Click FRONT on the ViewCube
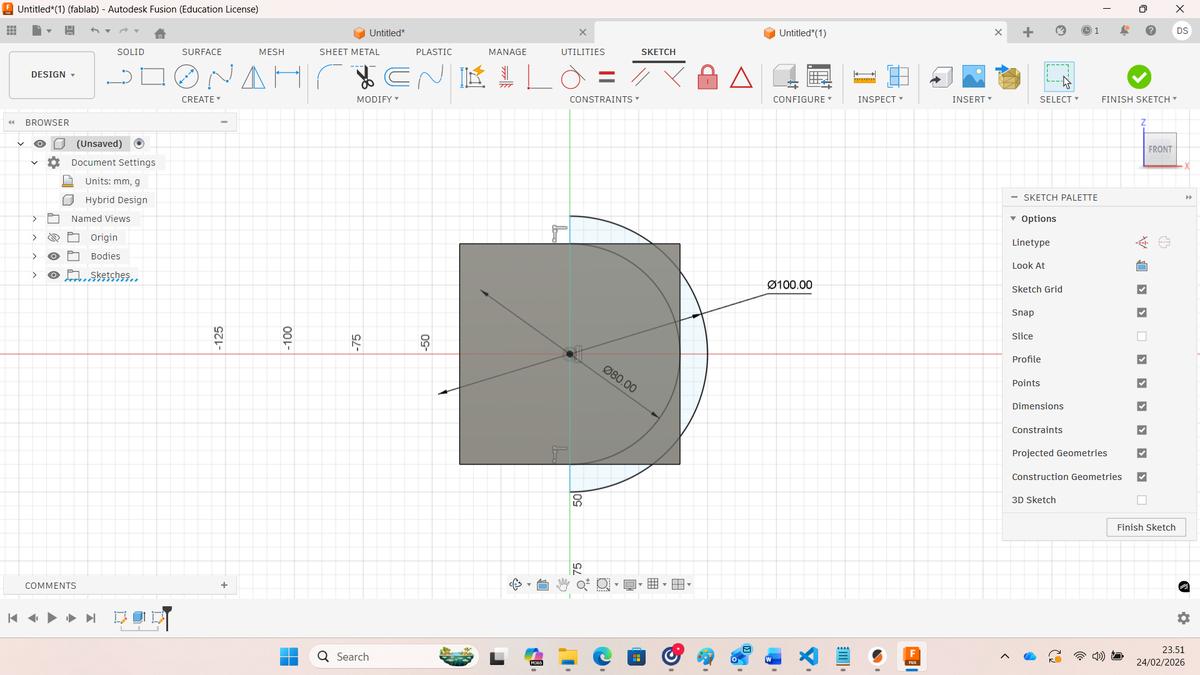This screenshot has width=1200, height=675. point(1159,149)
